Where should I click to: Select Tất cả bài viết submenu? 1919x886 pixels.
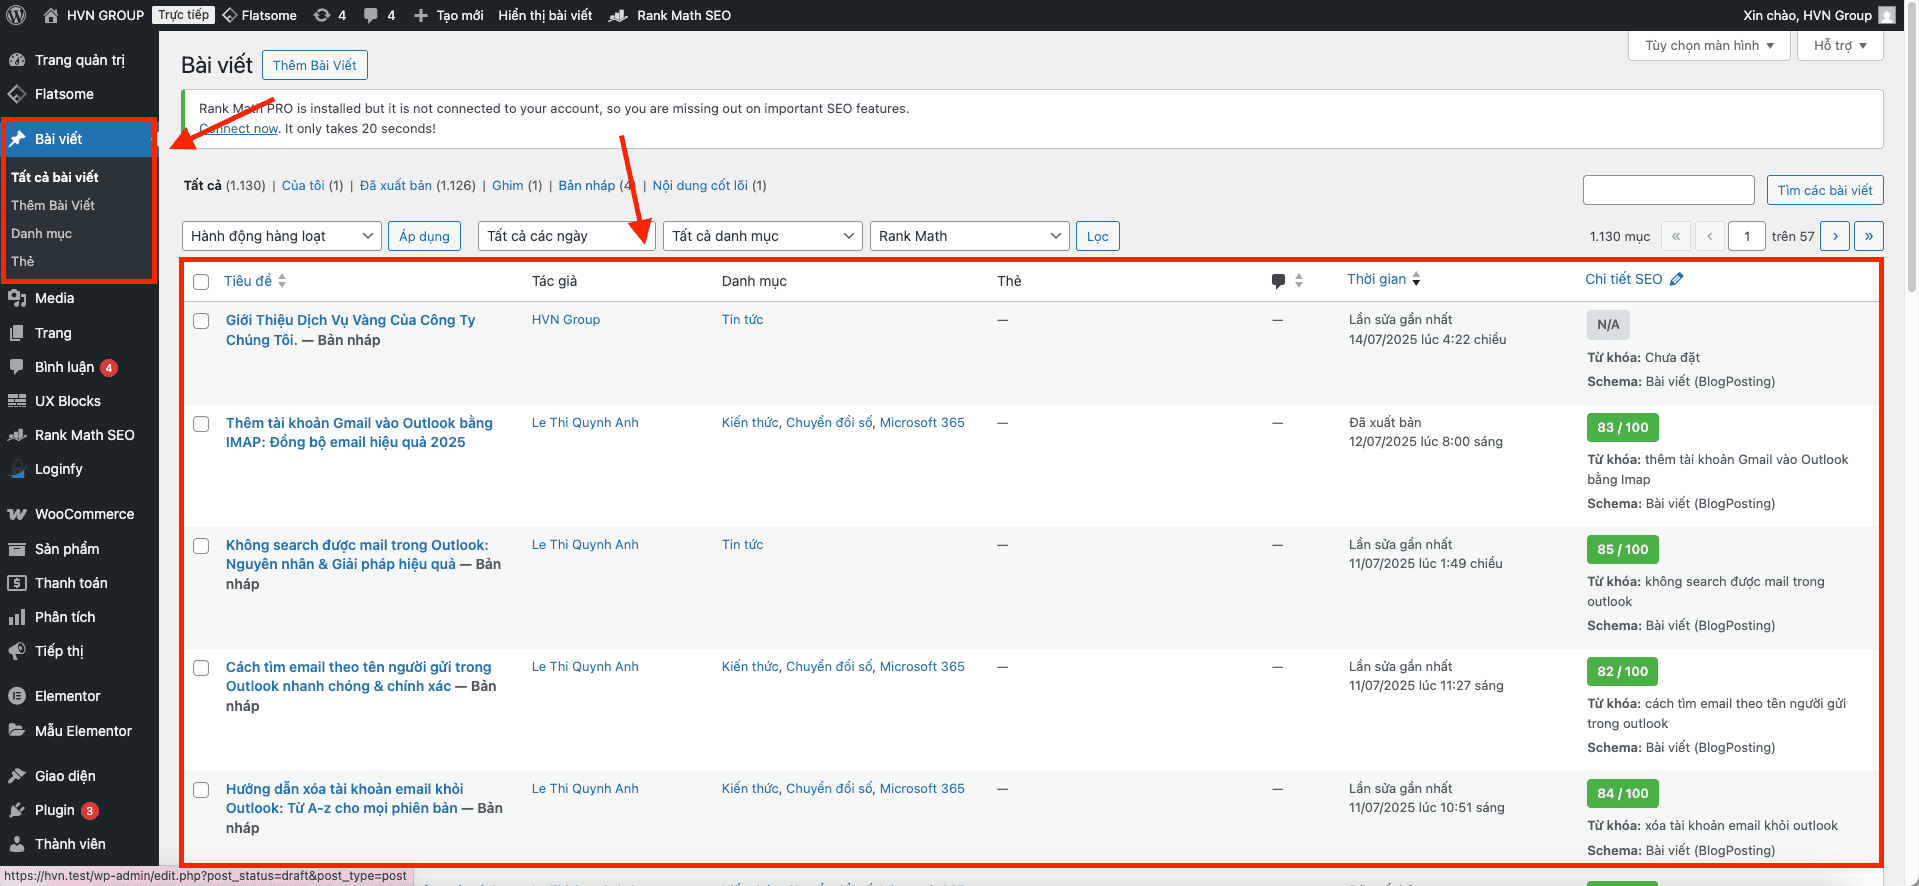[55, 177]
